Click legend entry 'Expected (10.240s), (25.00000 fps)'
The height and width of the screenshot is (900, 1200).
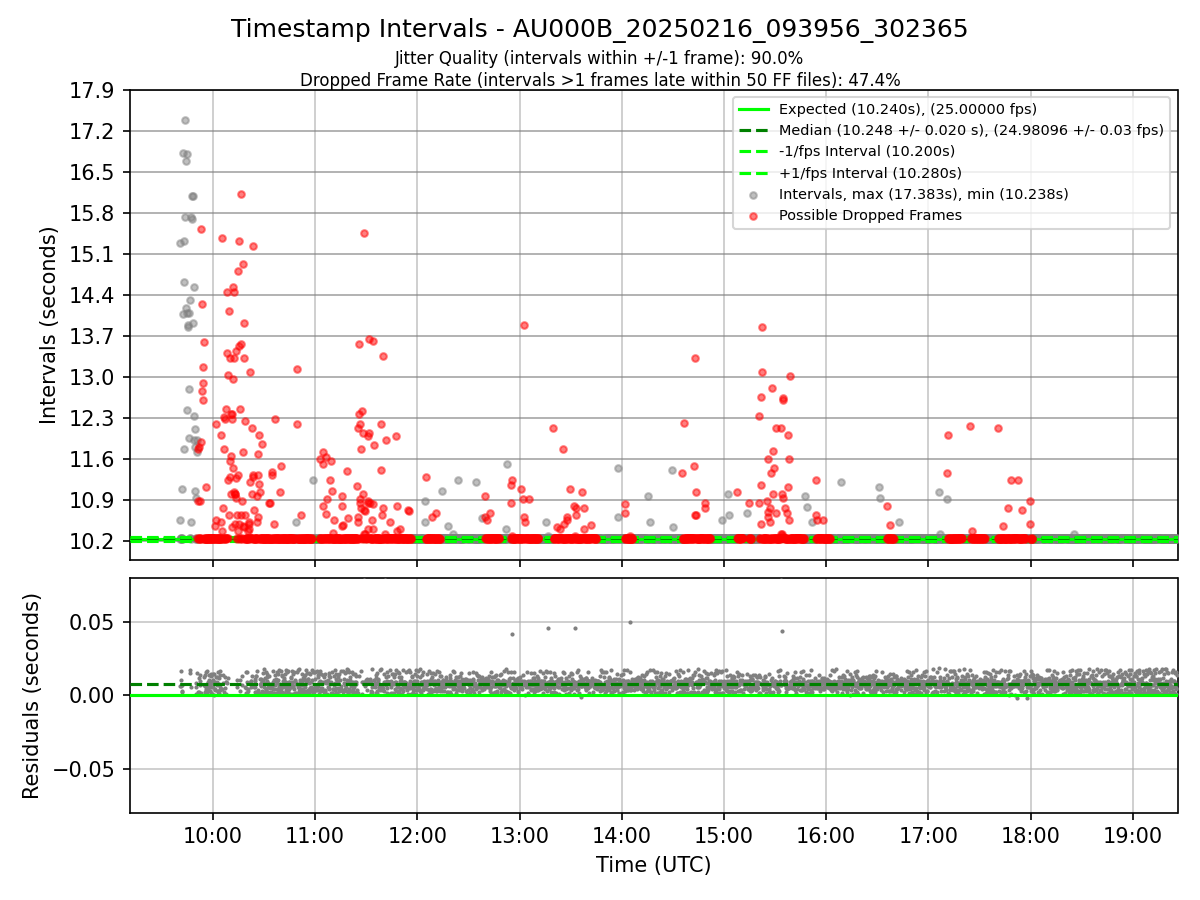pos(907,109)
